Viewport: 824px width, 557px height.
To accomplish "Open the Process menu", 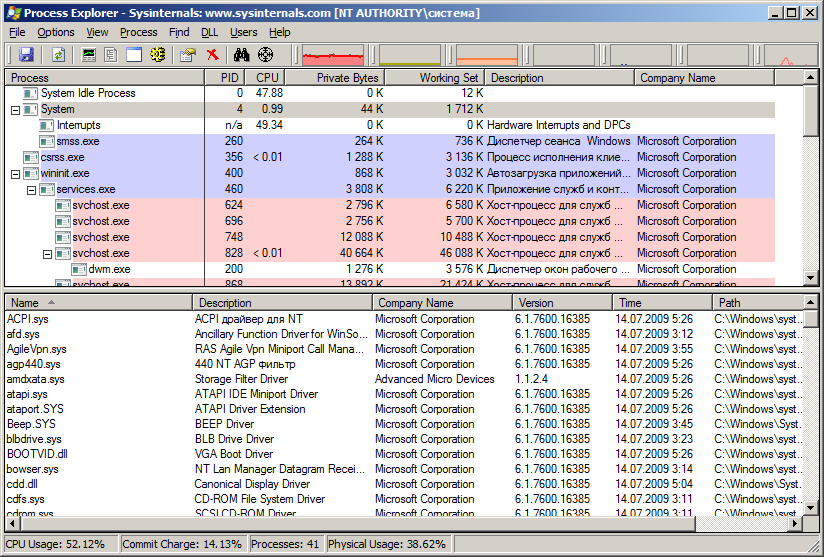I will click(139, 32).
